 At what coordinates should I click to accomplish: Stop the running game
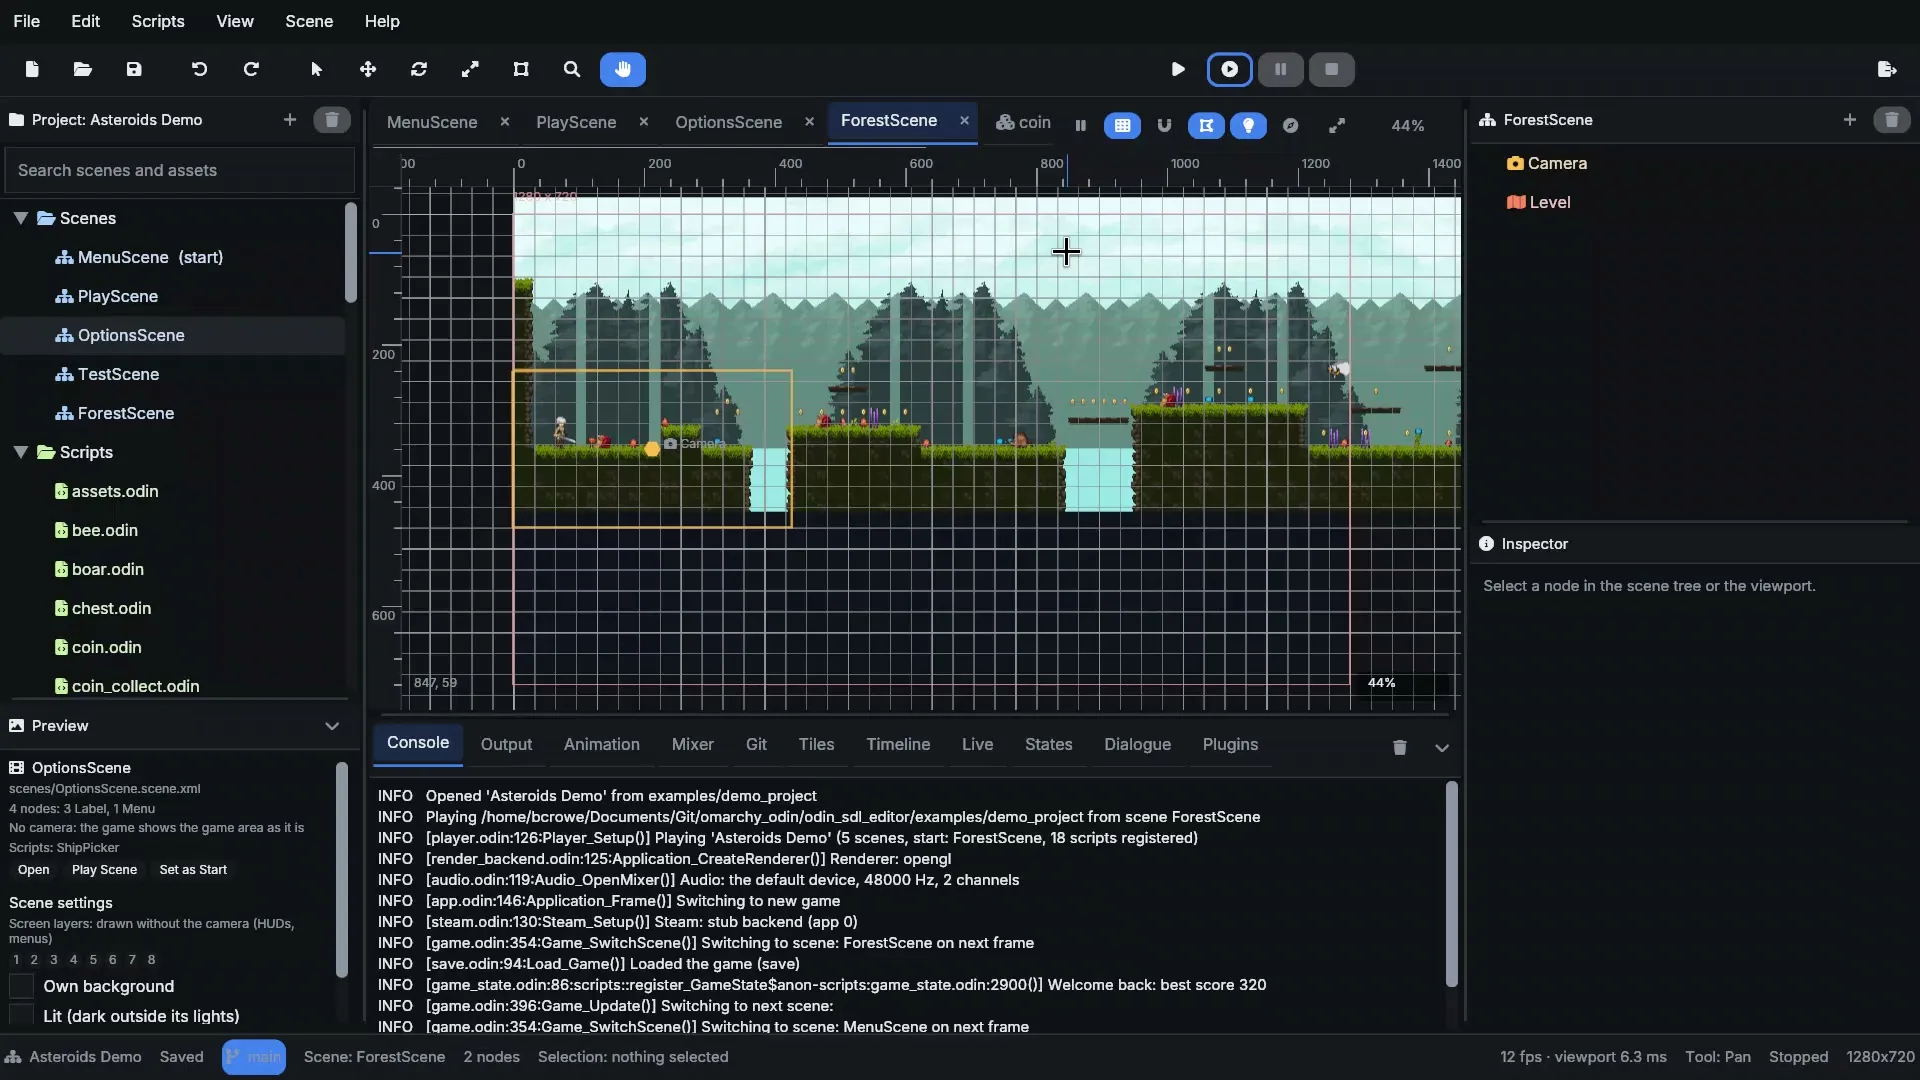[1331, 69]
